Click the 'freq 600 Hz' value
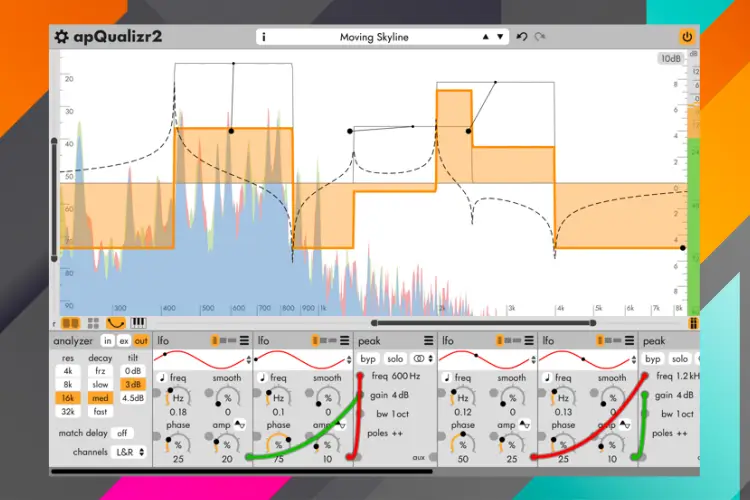The height and width of the screenshot is (500, 750). (x=396, y=376)
